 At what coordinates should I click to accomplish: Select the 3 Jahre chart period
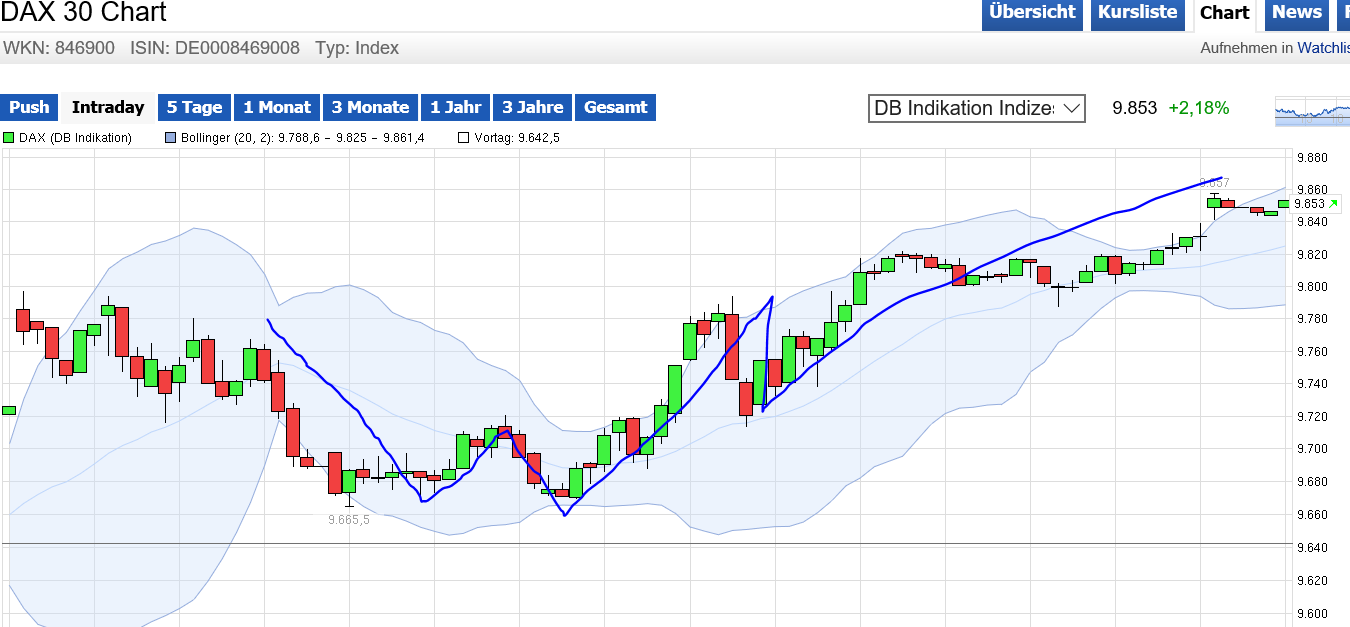coord(532,107)
